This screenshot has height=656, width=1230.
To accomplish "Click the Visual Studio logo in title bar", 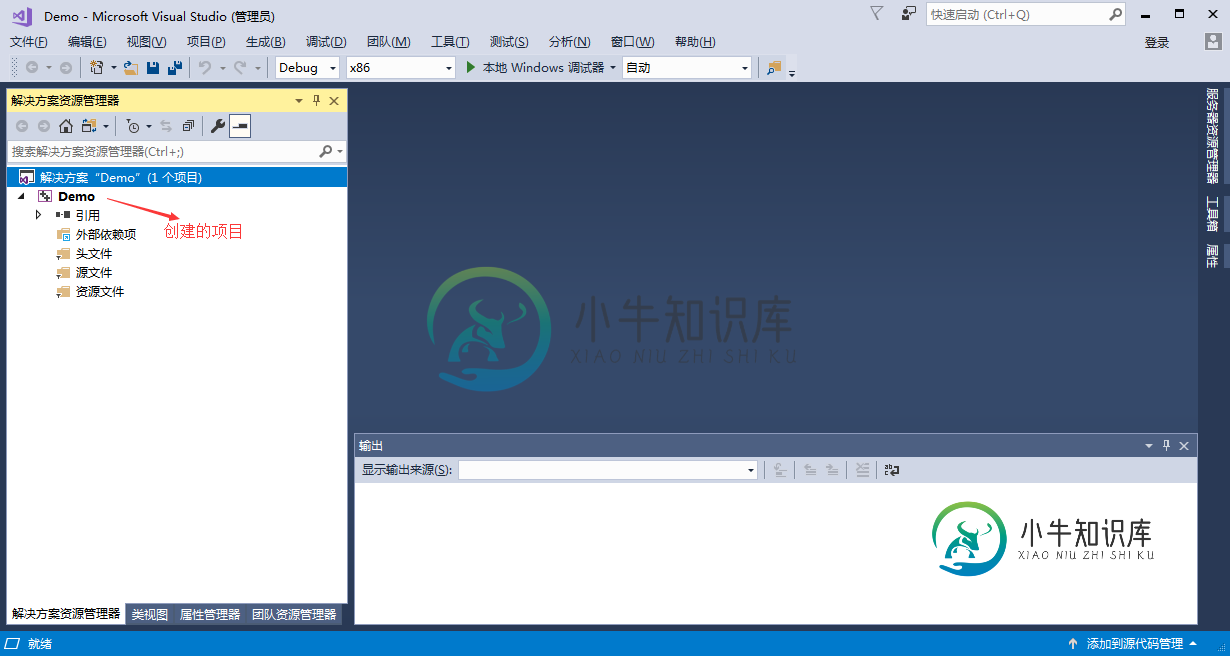I will pos(22,16).
